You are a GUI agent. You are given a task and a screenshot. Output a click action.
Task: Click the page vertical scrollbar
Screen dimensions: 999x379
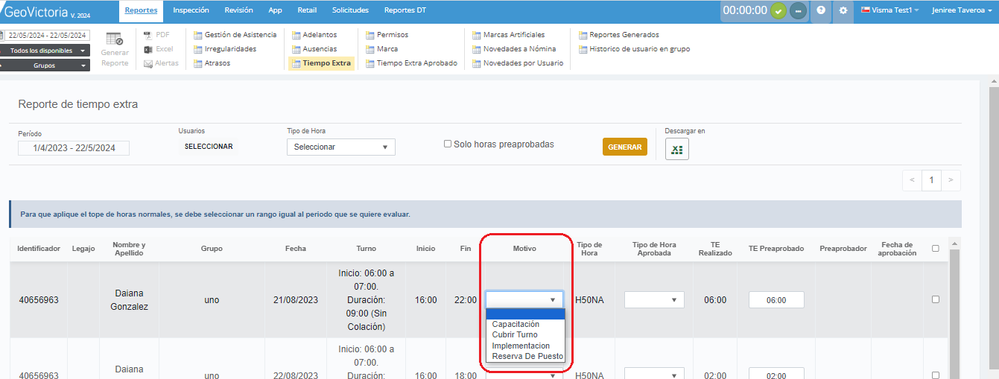point(994,229)
